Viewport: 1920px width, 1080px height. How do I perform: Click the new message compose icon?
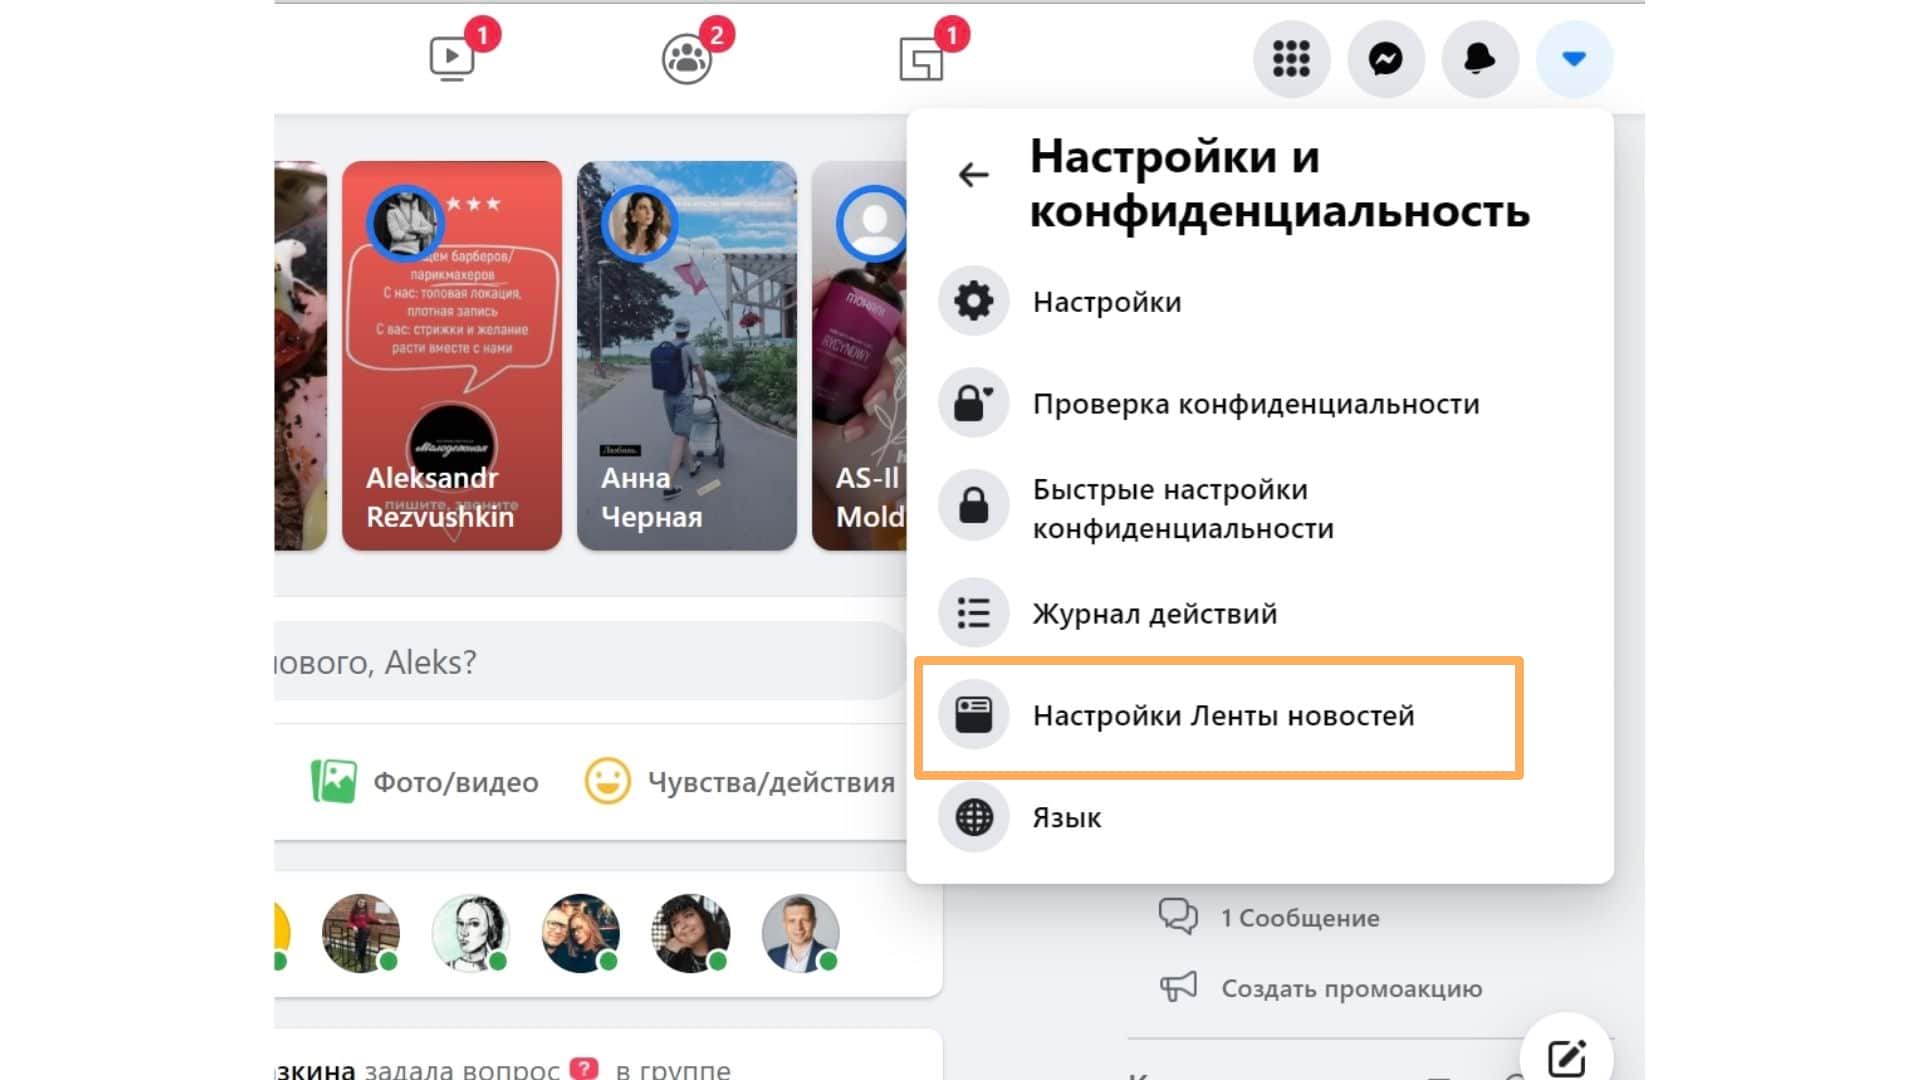coord(1565,1058)
